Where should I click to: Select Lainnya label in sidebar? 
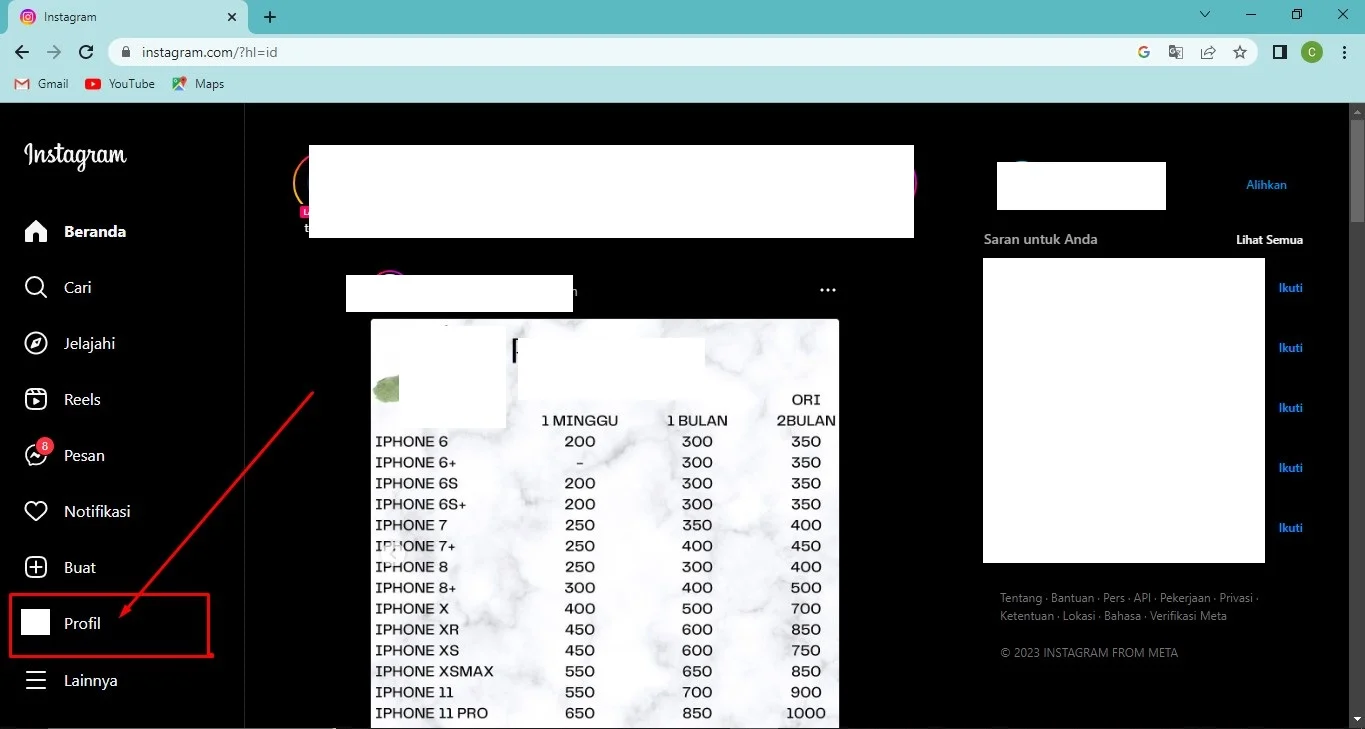tap(91, 681)
